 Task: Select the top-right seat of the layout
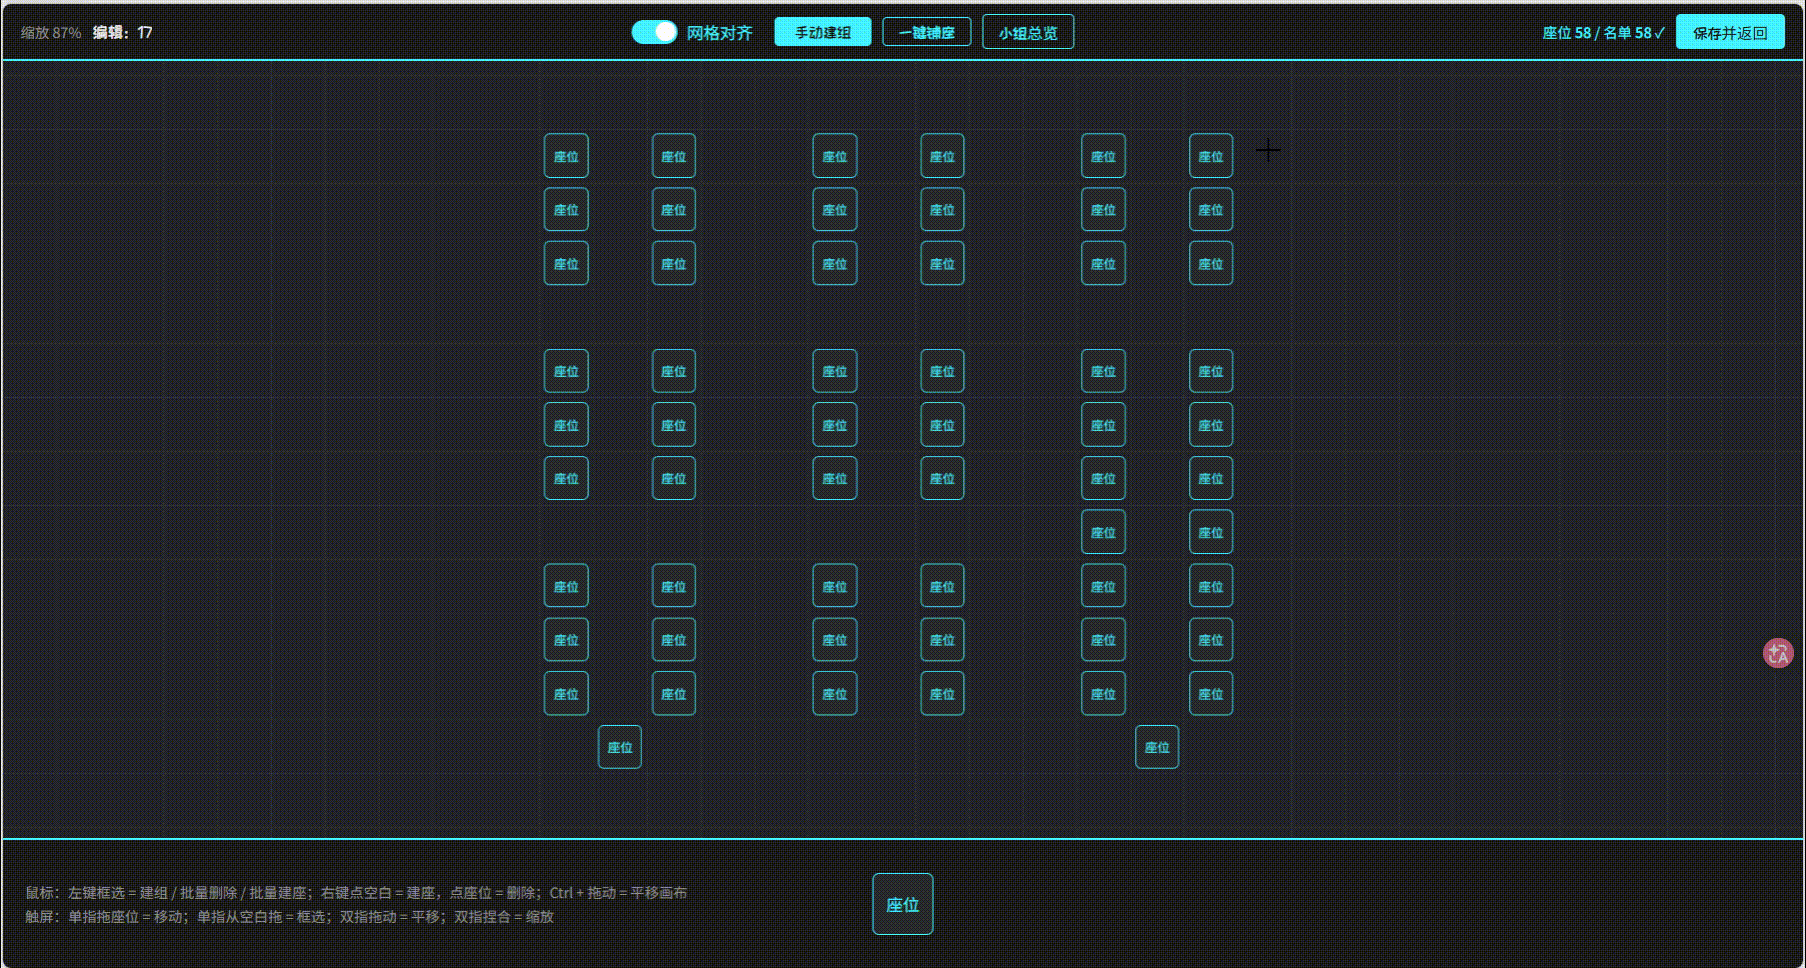coord(1211,156)
